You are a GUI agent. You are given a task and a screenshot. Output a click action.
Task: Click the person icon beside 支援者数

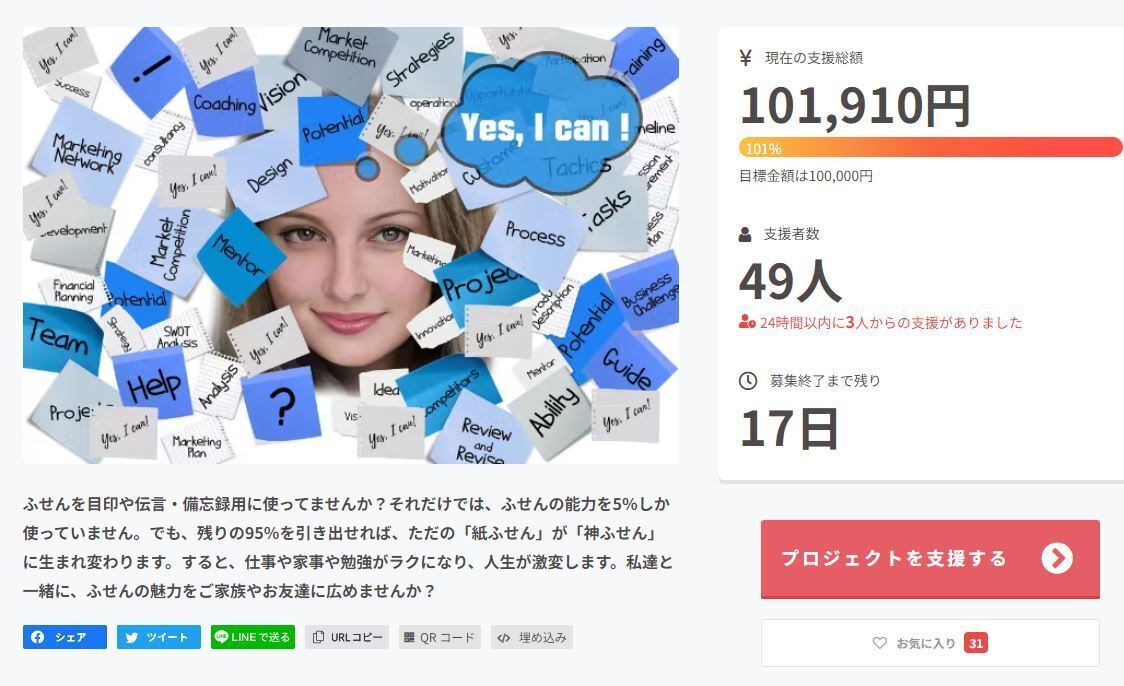pyautogui.click(x=746, y=234)
